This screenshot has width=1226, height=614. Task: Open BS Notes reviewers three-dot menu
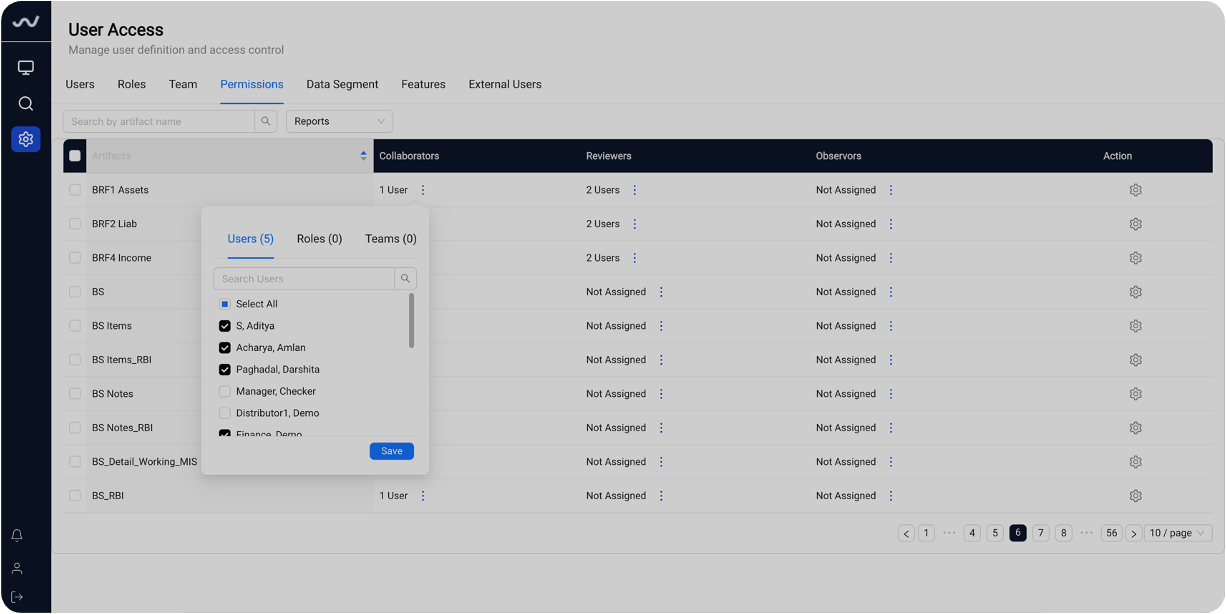[x=661, y=394]
